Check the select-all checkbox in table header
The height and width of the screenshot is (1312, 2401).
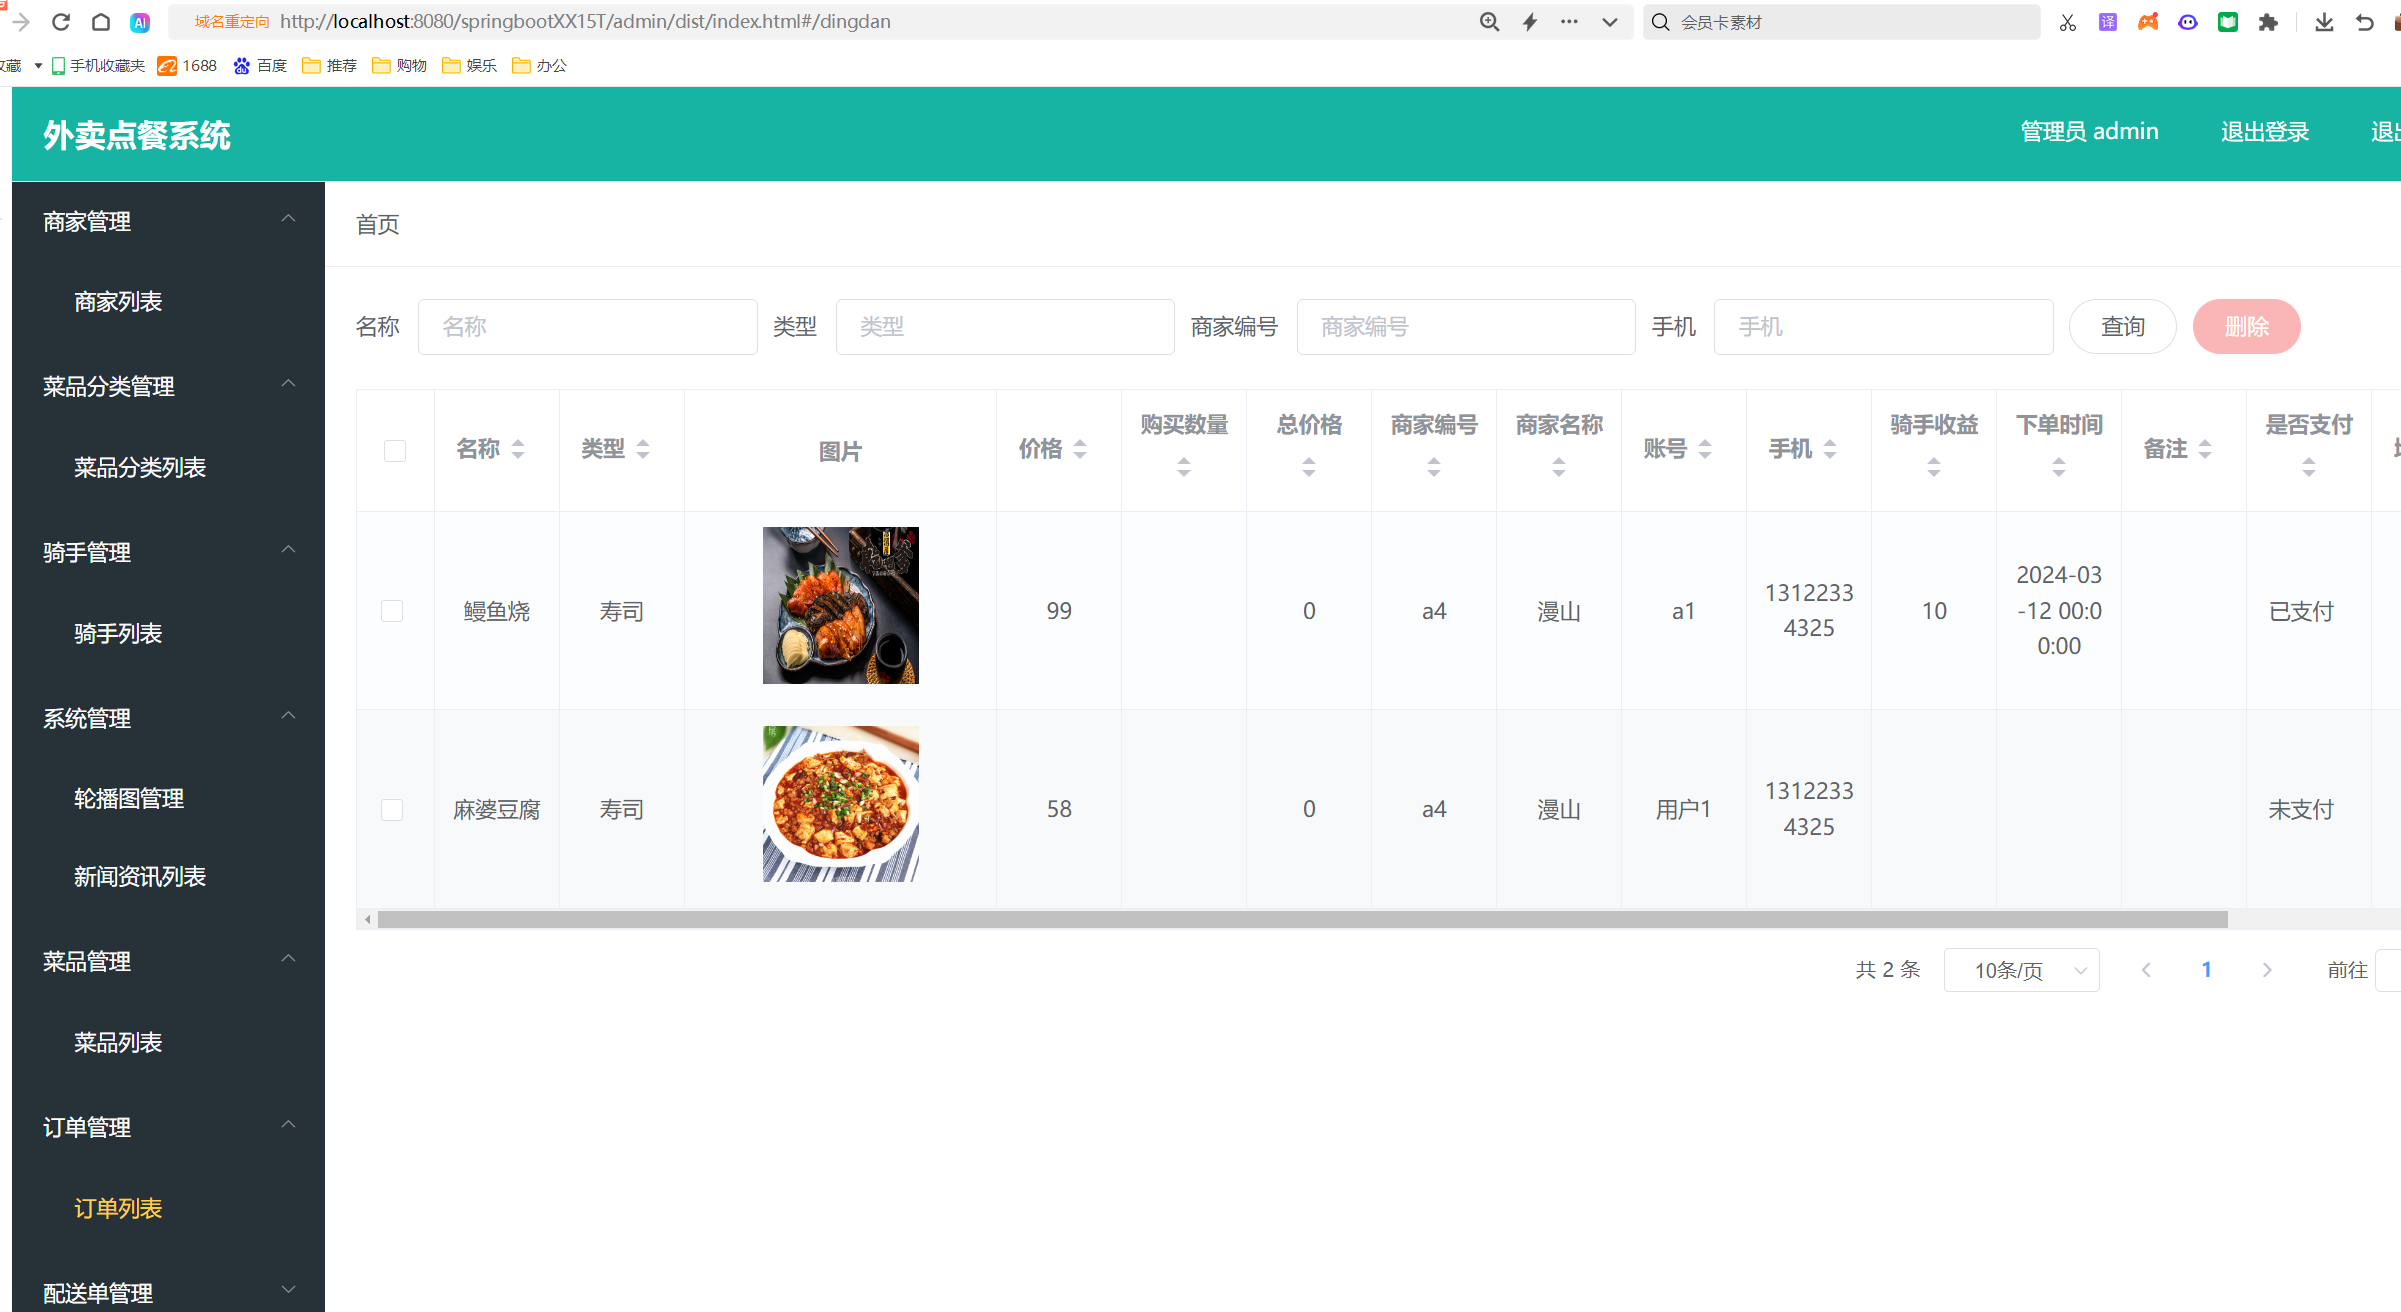394,450
